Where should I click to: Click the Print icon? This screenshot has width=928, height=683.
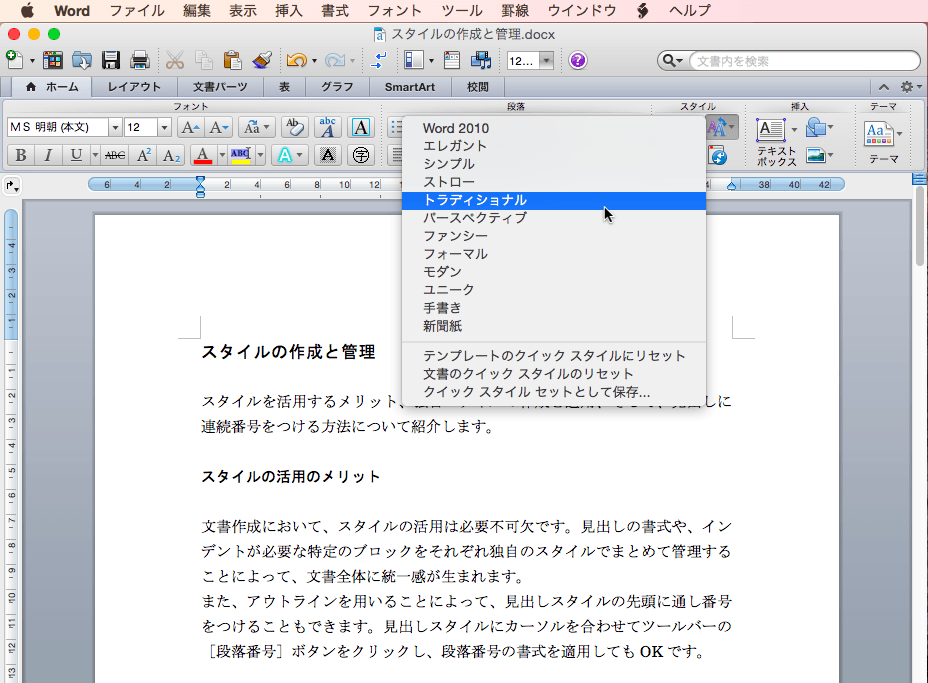pyautogui.click(x=140, y=60)
